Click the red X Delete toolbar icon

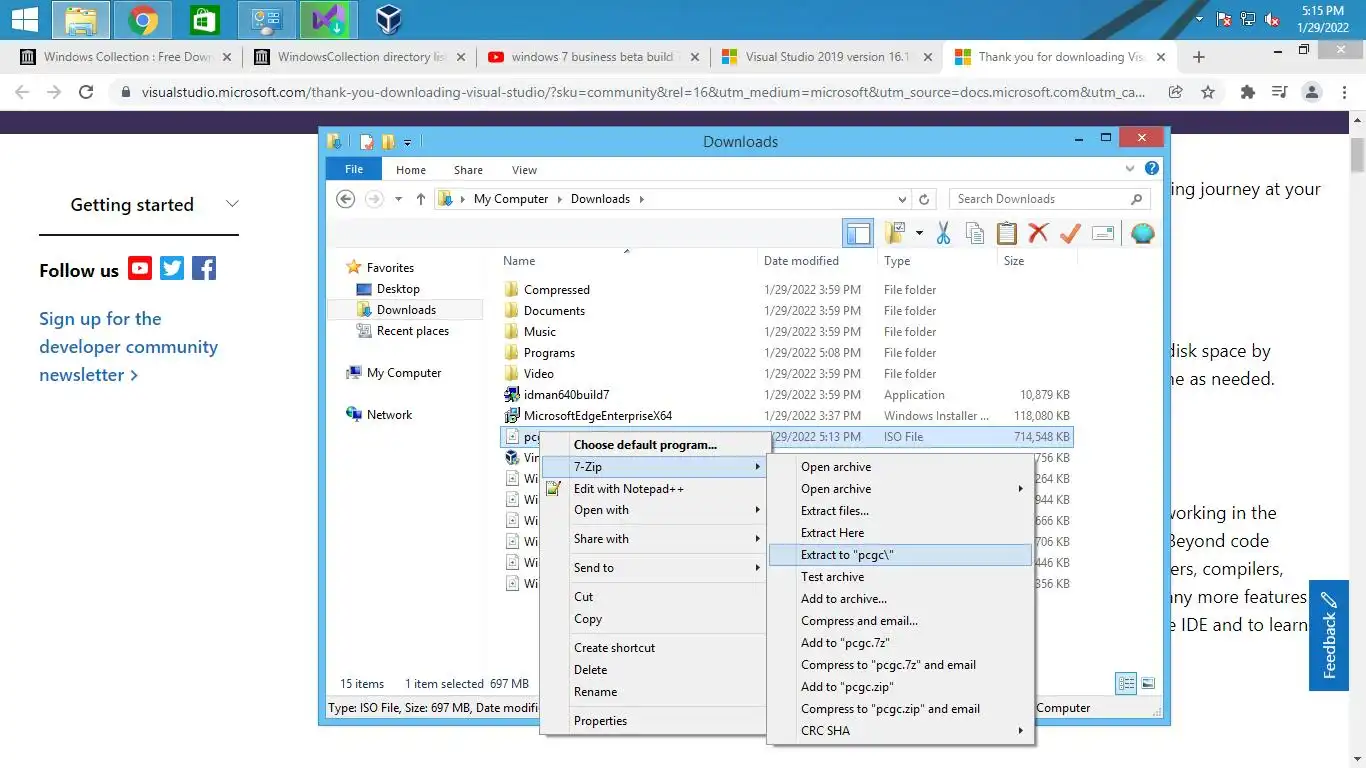[x=1038, y=233]
